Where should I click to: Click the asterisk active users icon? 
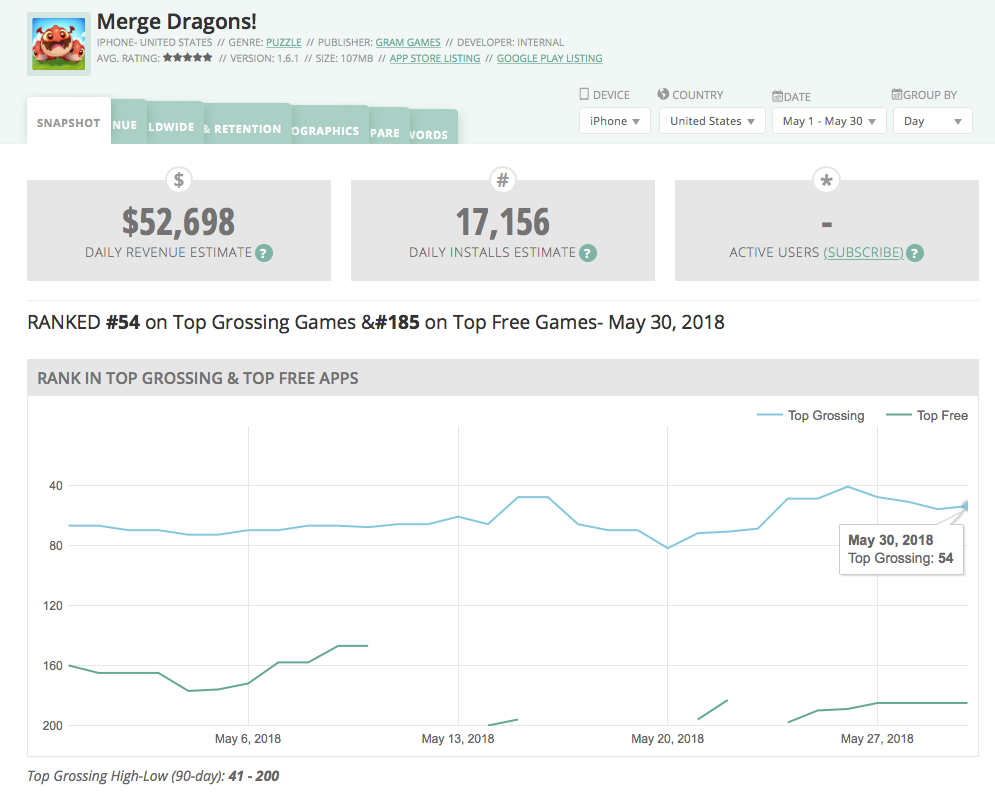pyautogui.click(x=826, y=180)
